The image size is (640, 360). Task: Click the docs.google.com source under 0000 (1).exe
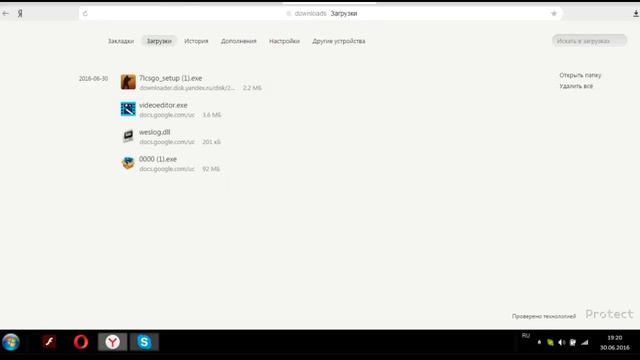point(167,169)
